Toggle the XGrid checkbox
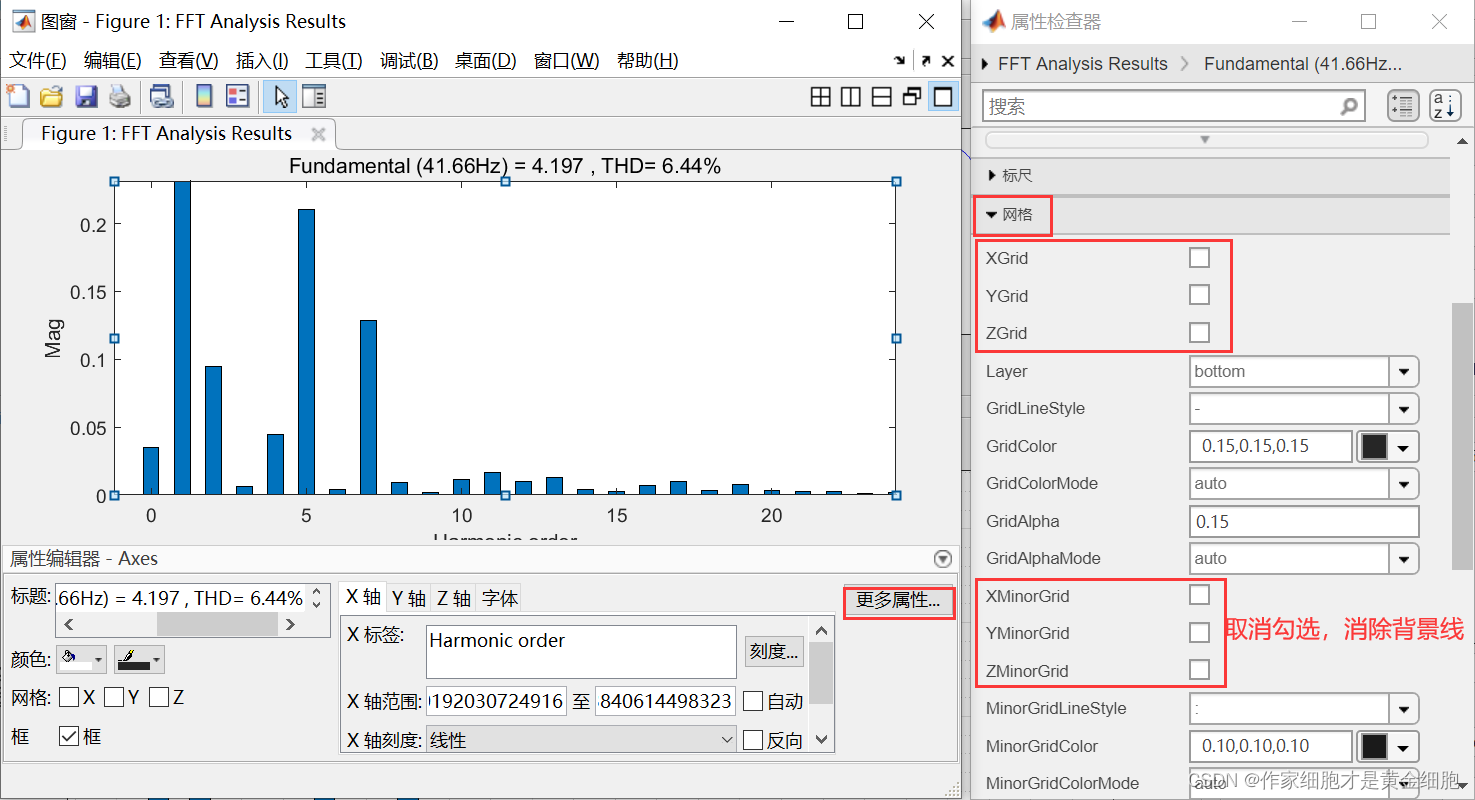This screenshot has width=1475, height=800. 1199,258
